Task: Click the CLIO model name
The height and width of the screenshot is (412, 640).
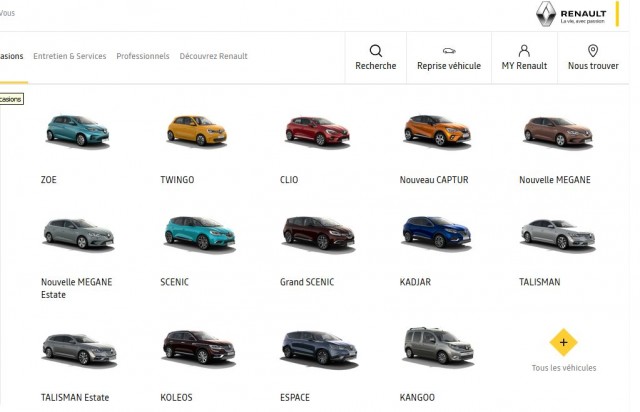Action: click(x=289, y=180)
